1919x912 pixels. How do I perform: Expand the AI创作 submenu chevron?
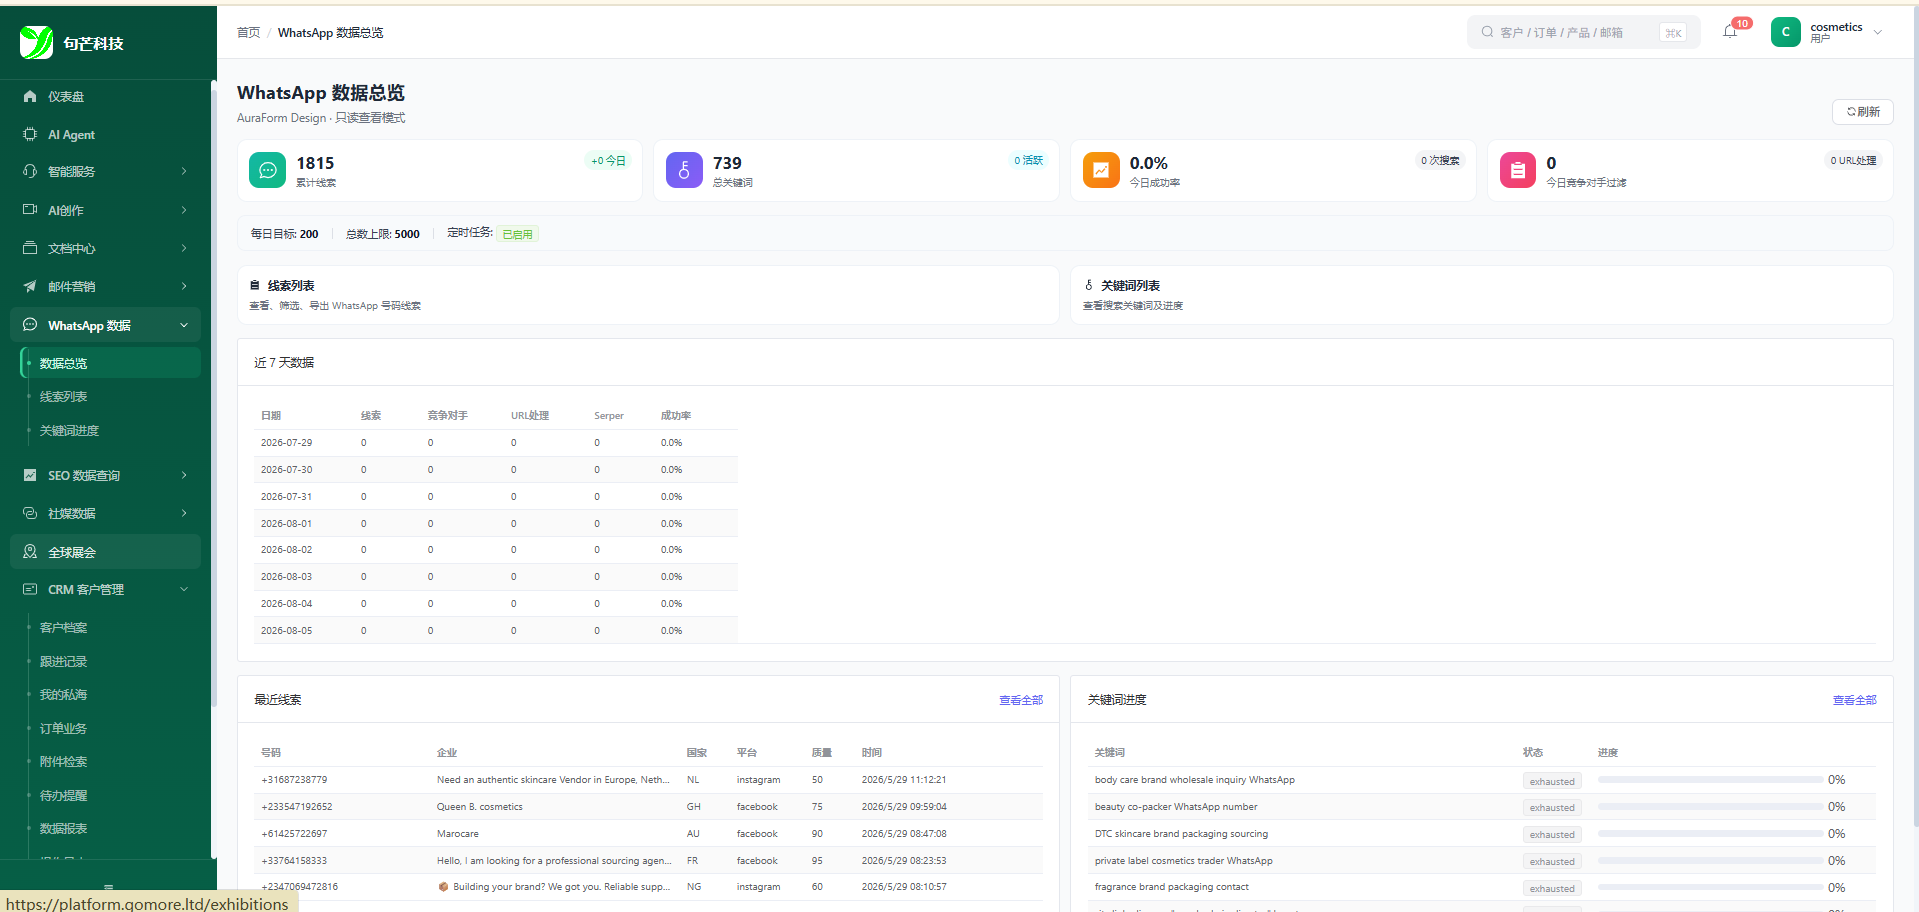(x=184, y=210)
